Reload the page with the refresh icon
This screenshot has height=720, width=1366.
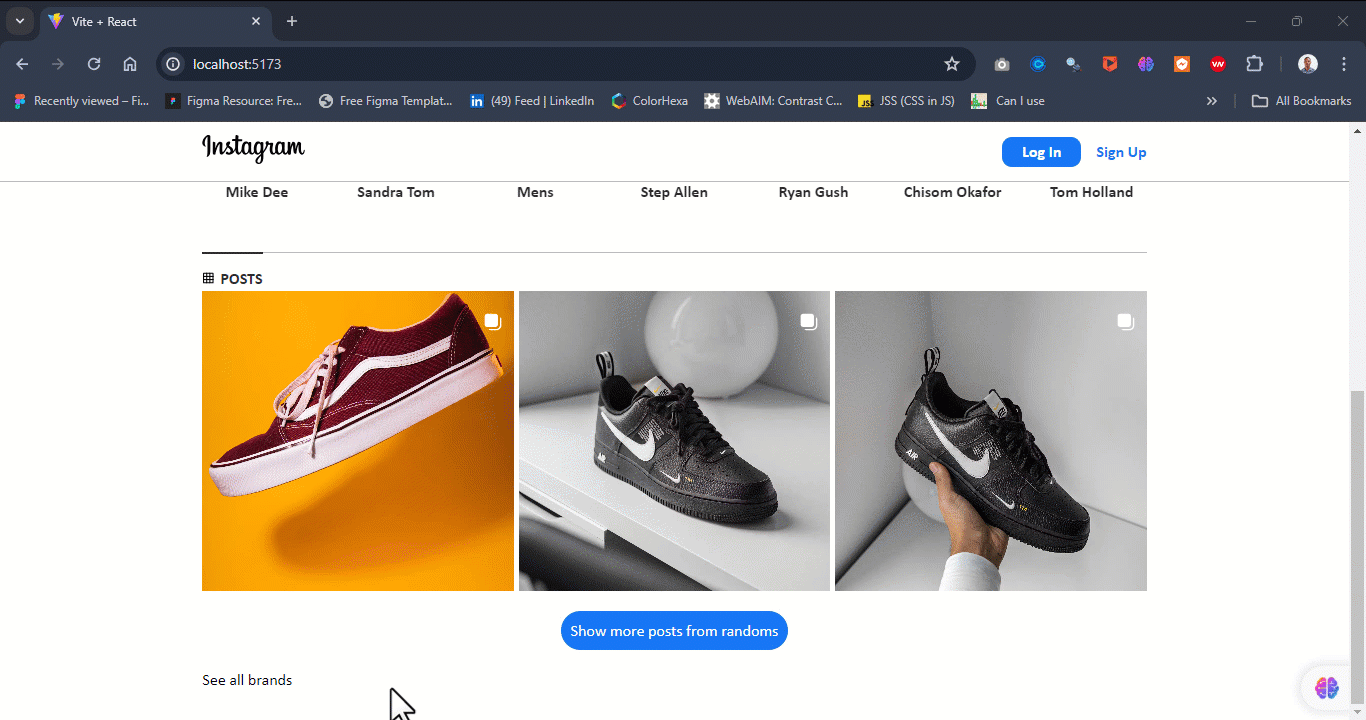[94, 64]
